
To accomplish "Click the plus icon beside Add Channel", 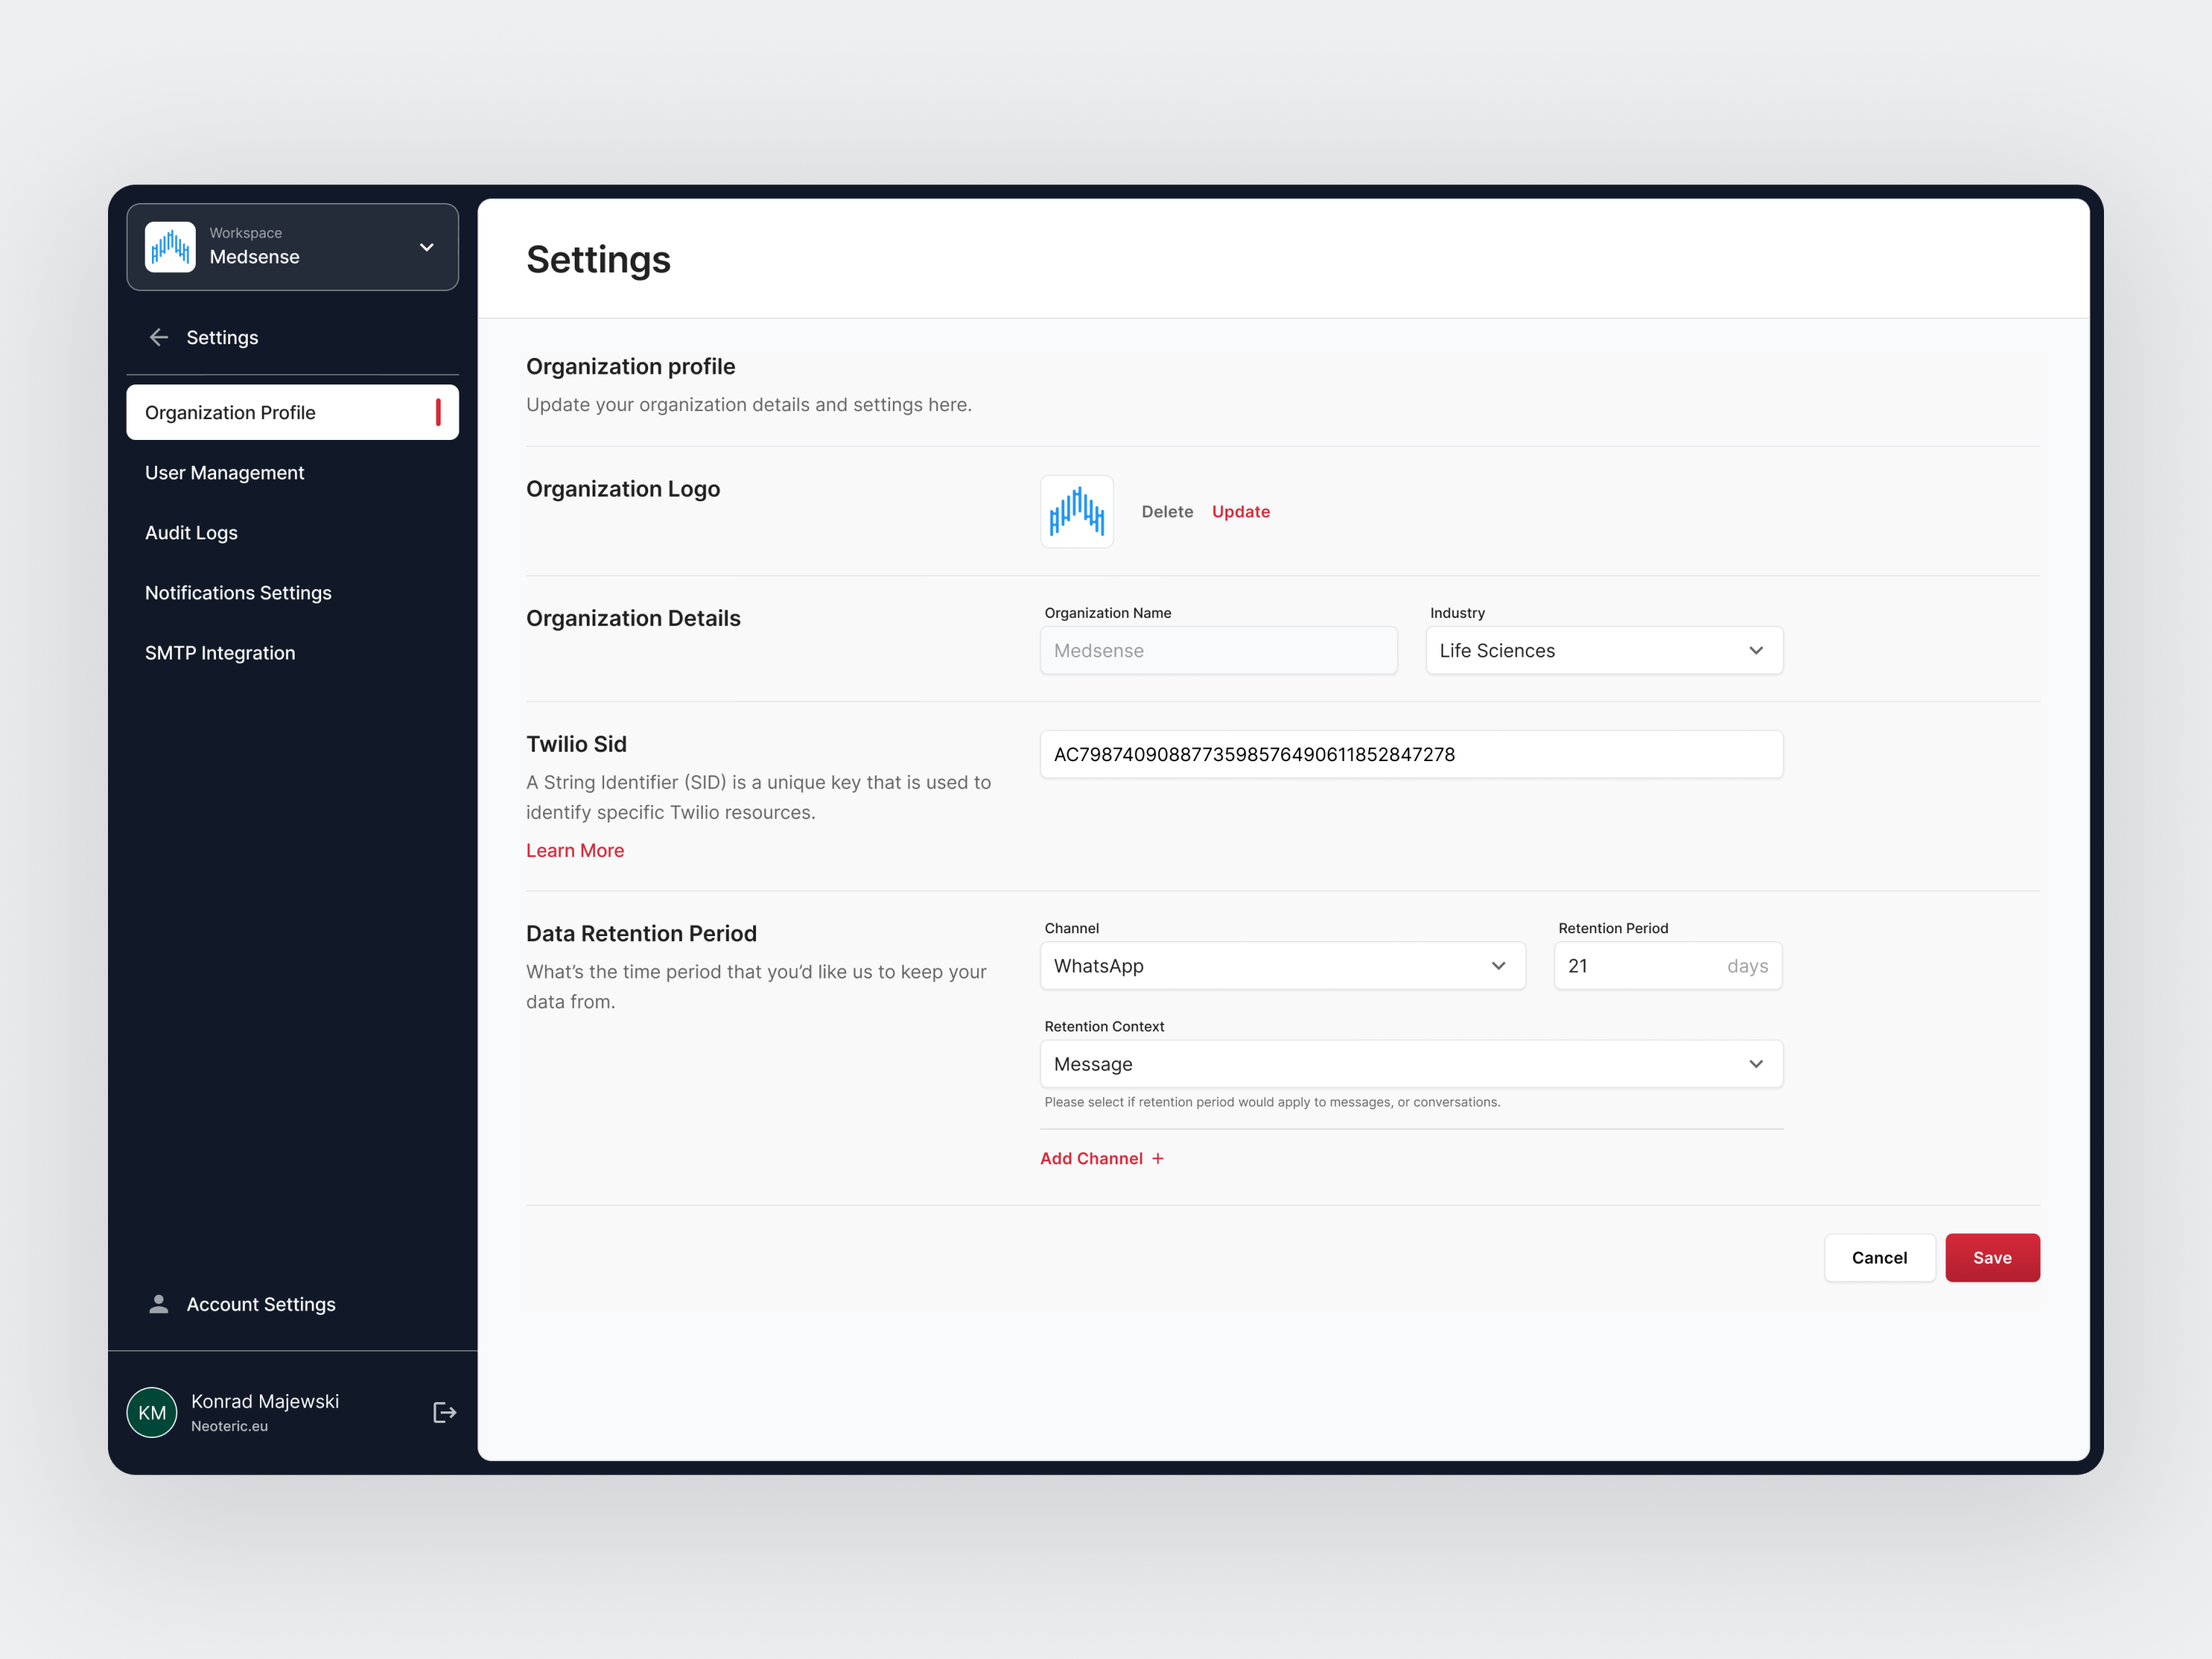I will (1159, 1158).
